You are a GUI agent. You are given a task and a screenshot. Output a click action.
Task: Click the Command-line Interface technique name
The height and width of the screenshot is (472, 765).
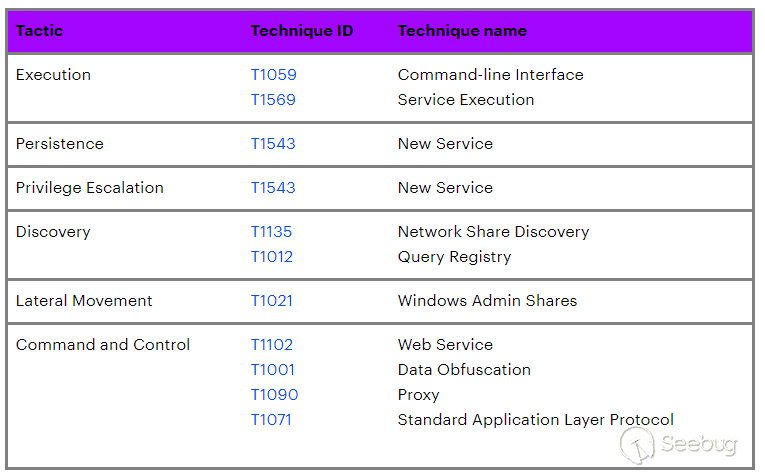tap(490, 75)
